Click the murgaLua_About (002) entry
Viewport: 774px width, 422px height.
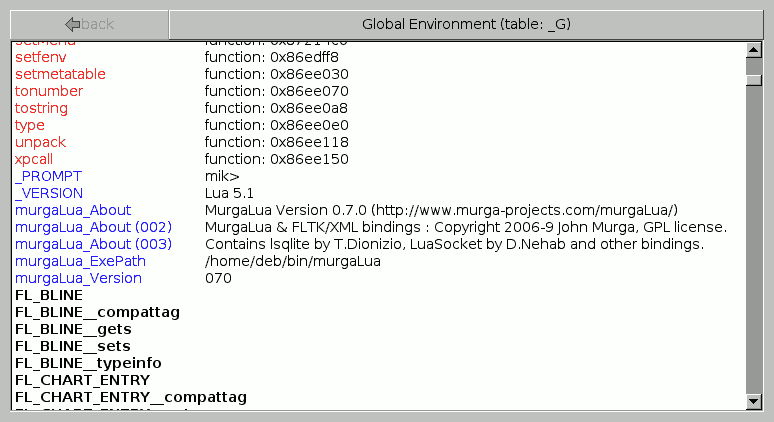[x=93, y=227]
